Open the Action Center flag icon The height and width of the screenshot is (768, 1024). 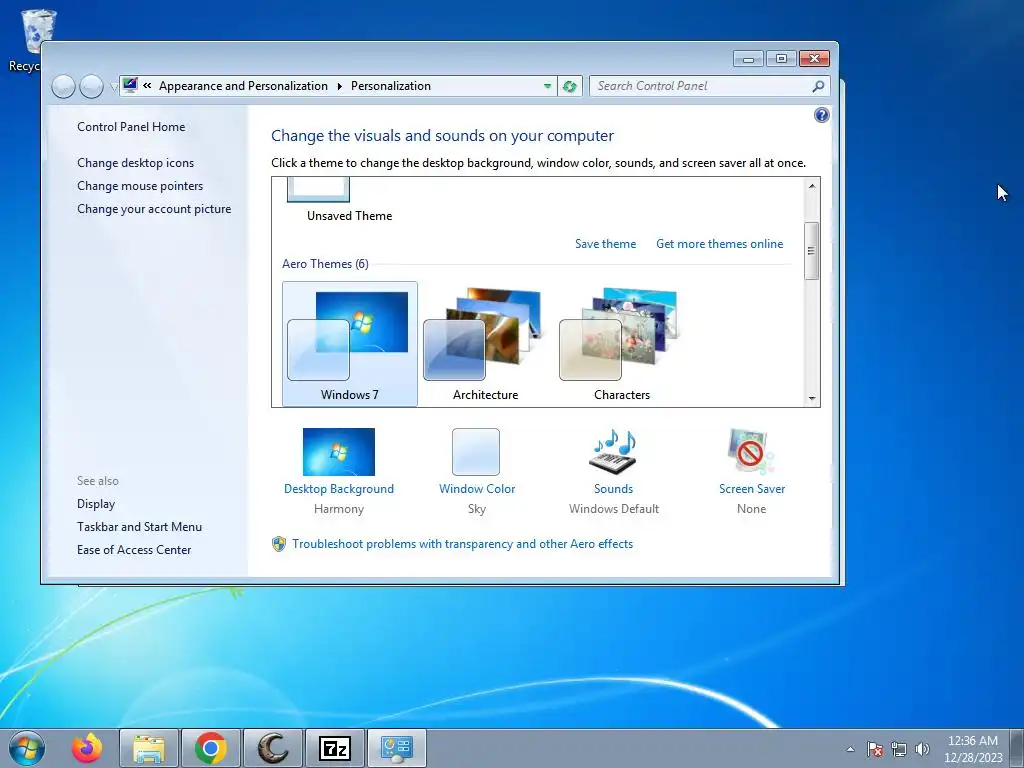(x=875, y=749)
